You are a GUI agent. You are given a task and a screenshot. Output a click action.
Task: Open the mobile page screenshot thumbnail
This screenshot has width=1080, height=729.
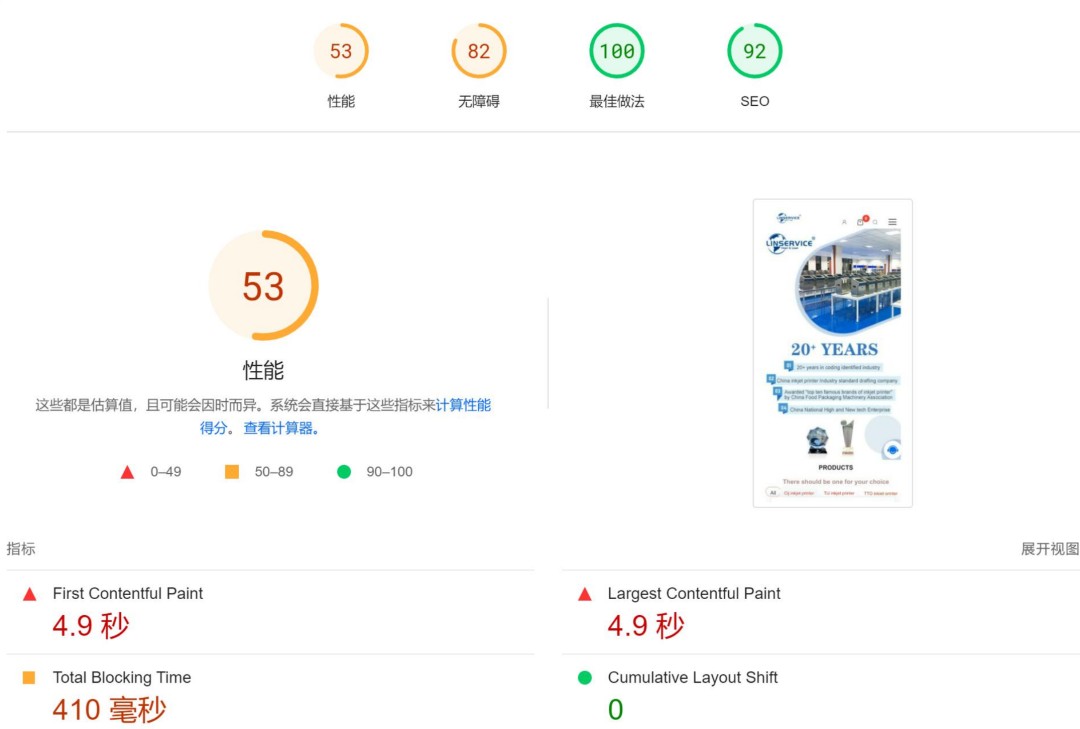(x=832, y=353)
